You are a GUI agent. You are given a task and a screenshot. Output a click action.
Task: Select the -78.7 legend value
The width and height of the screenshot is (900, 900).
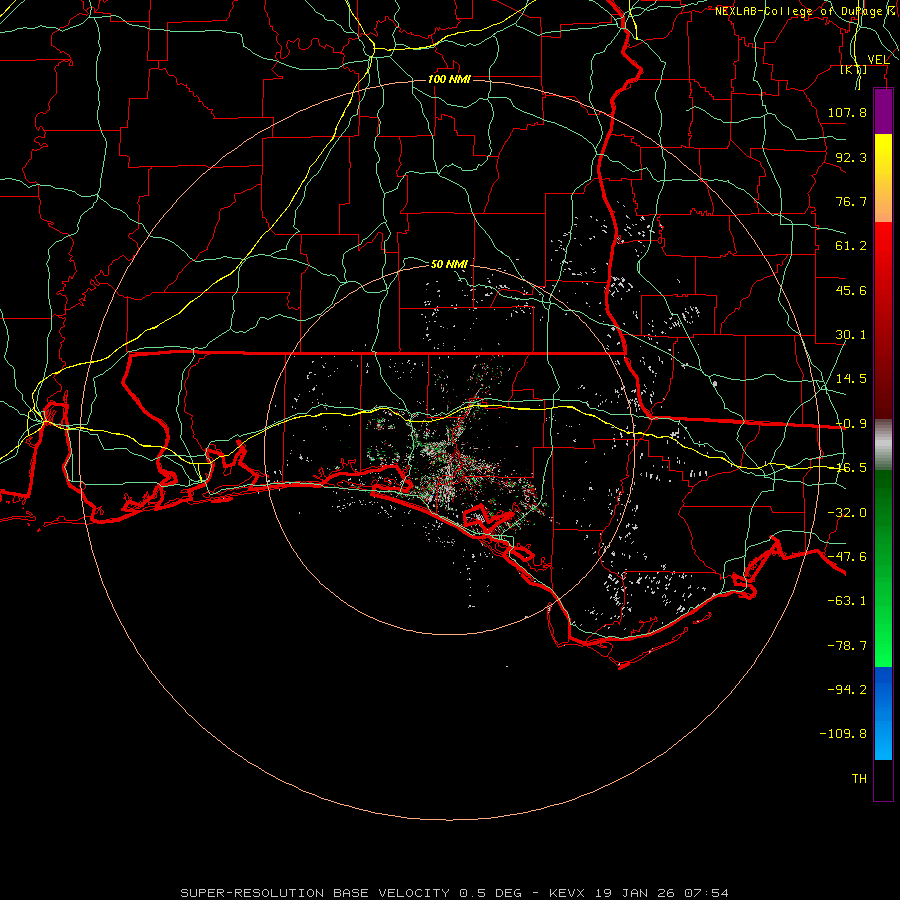pos(847,646)
